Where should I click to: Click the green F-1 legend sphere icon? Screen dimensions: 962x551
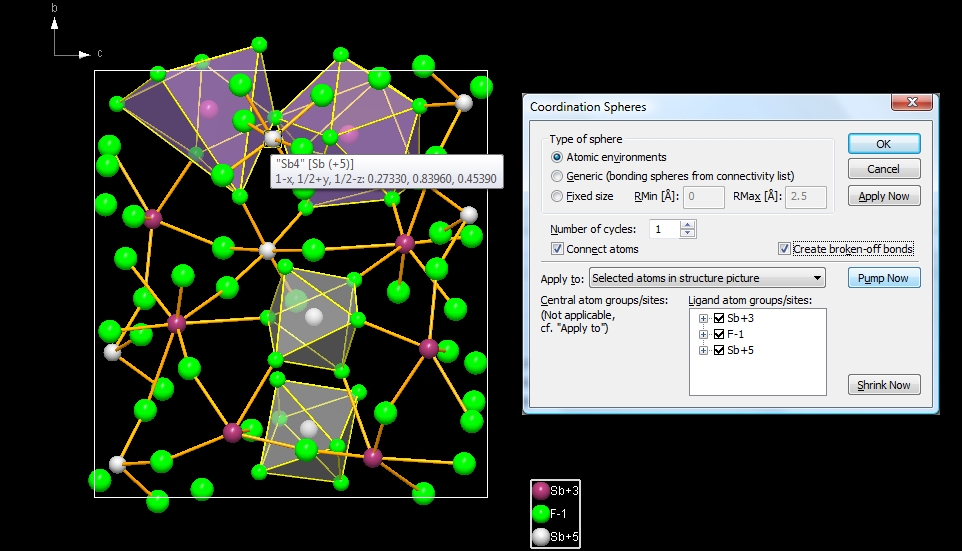(x=541, y=514)
